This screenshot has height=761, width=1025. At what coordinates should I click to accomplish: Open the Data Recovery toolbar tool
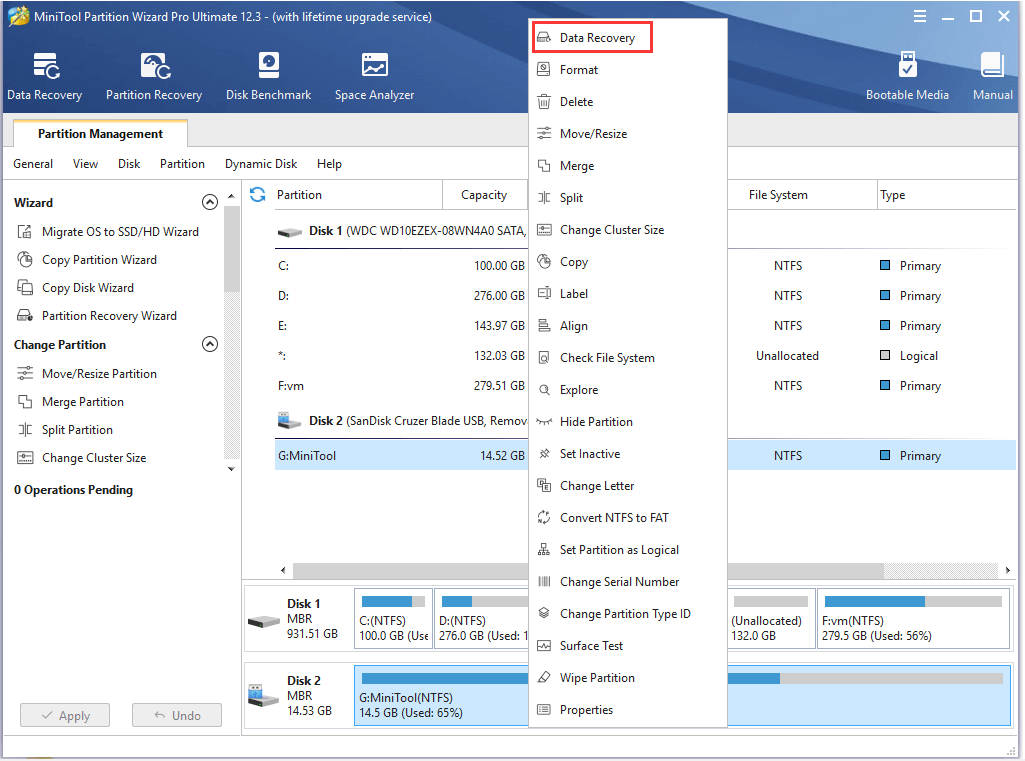[44, 76]
